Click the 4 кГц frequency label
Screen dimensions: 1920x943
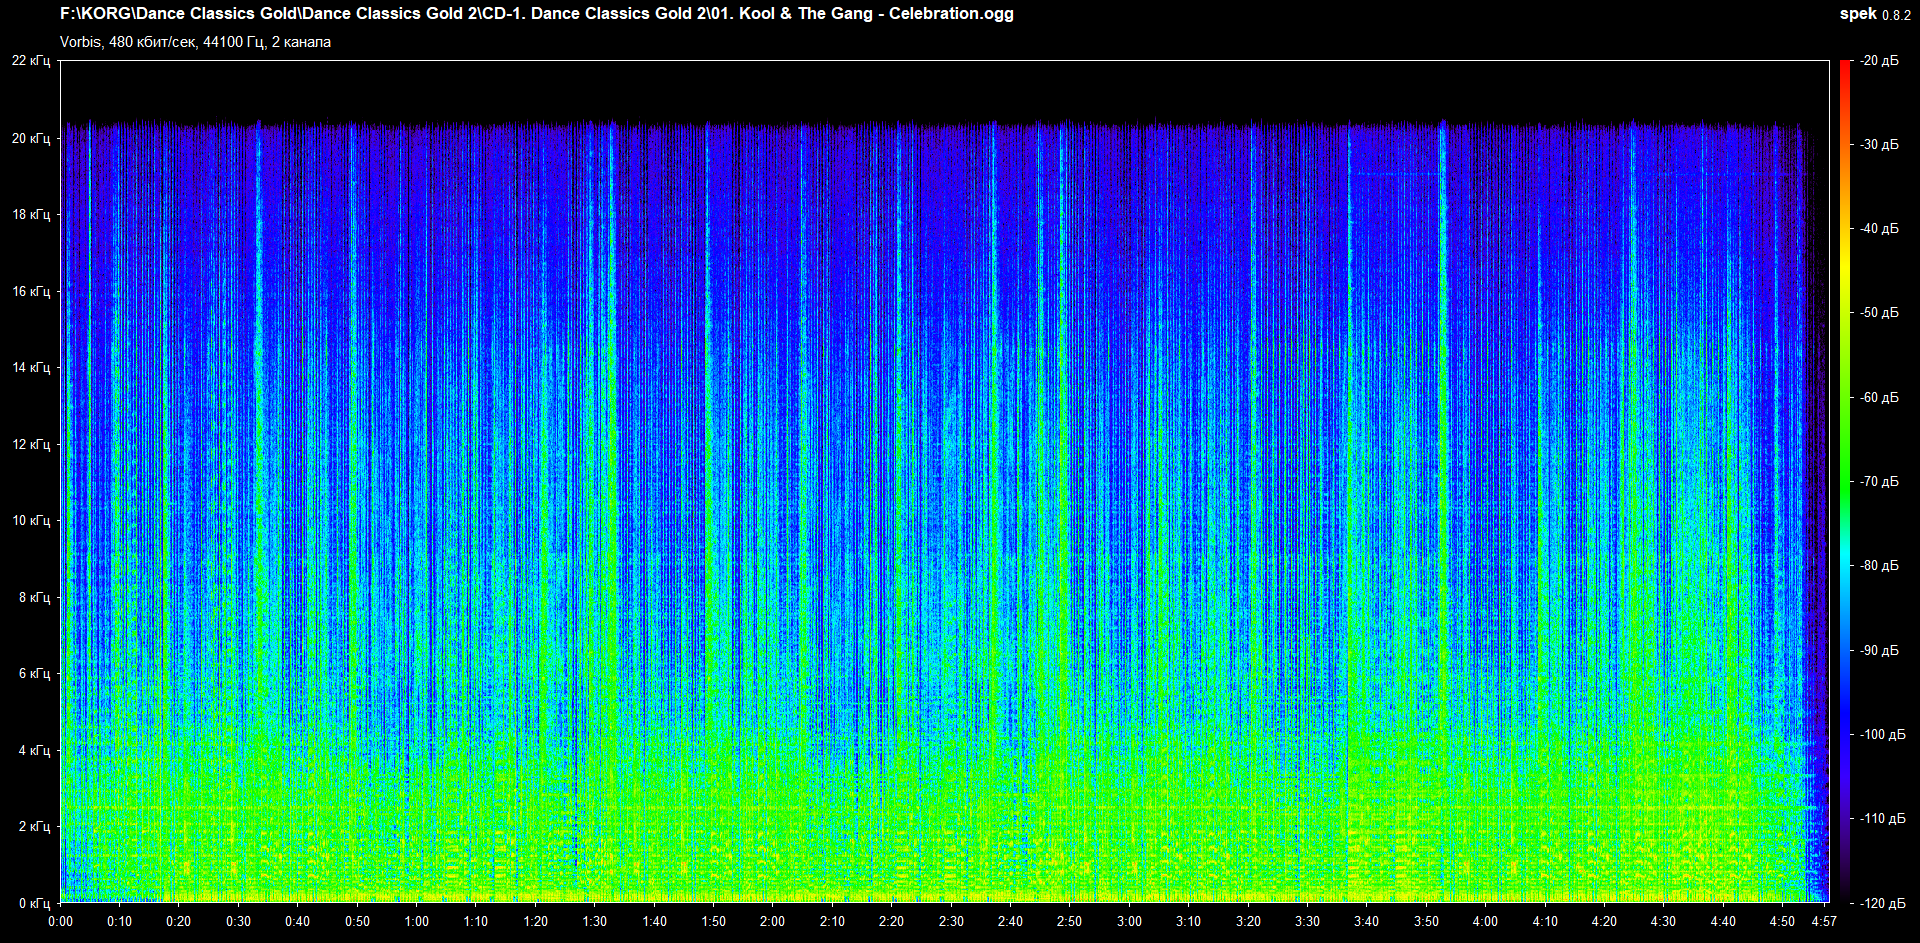[34, 750]
